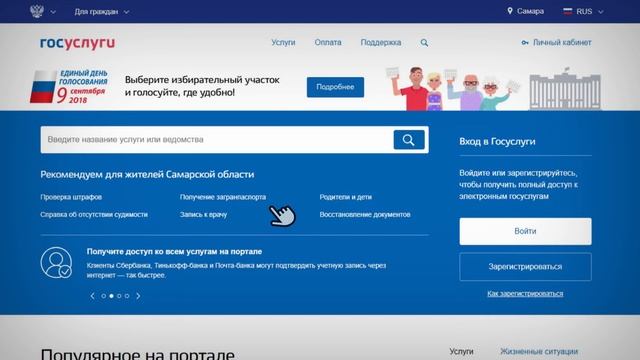Open the Запись к врачу link
Screen dimensions: 640x360
pyautogui.click(x=203, y=215)
